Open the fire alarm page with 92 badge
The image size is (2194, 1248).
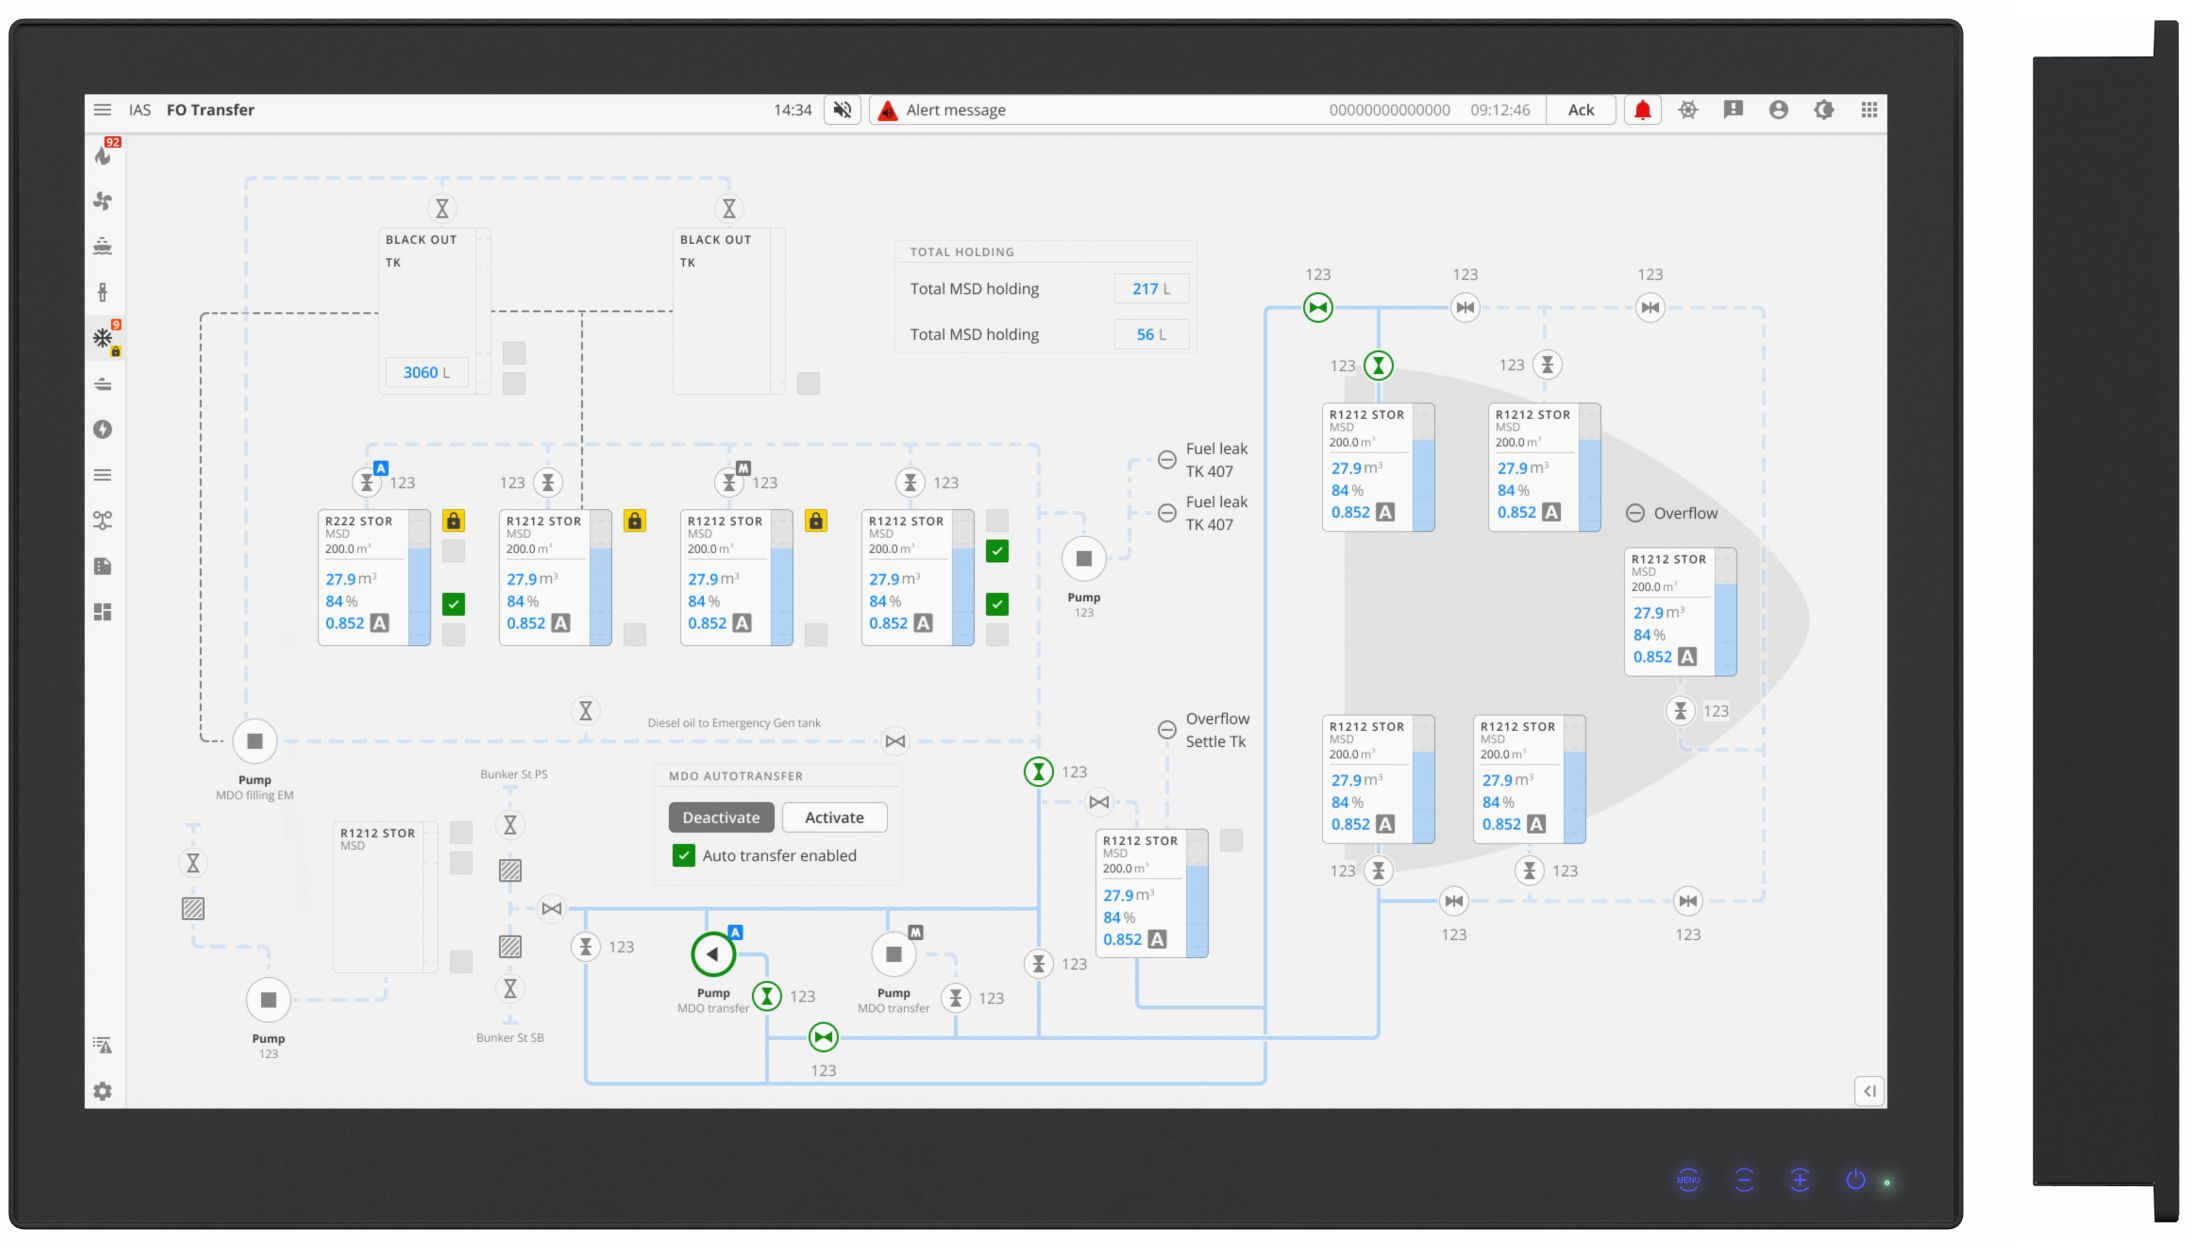tap(104, 153)
